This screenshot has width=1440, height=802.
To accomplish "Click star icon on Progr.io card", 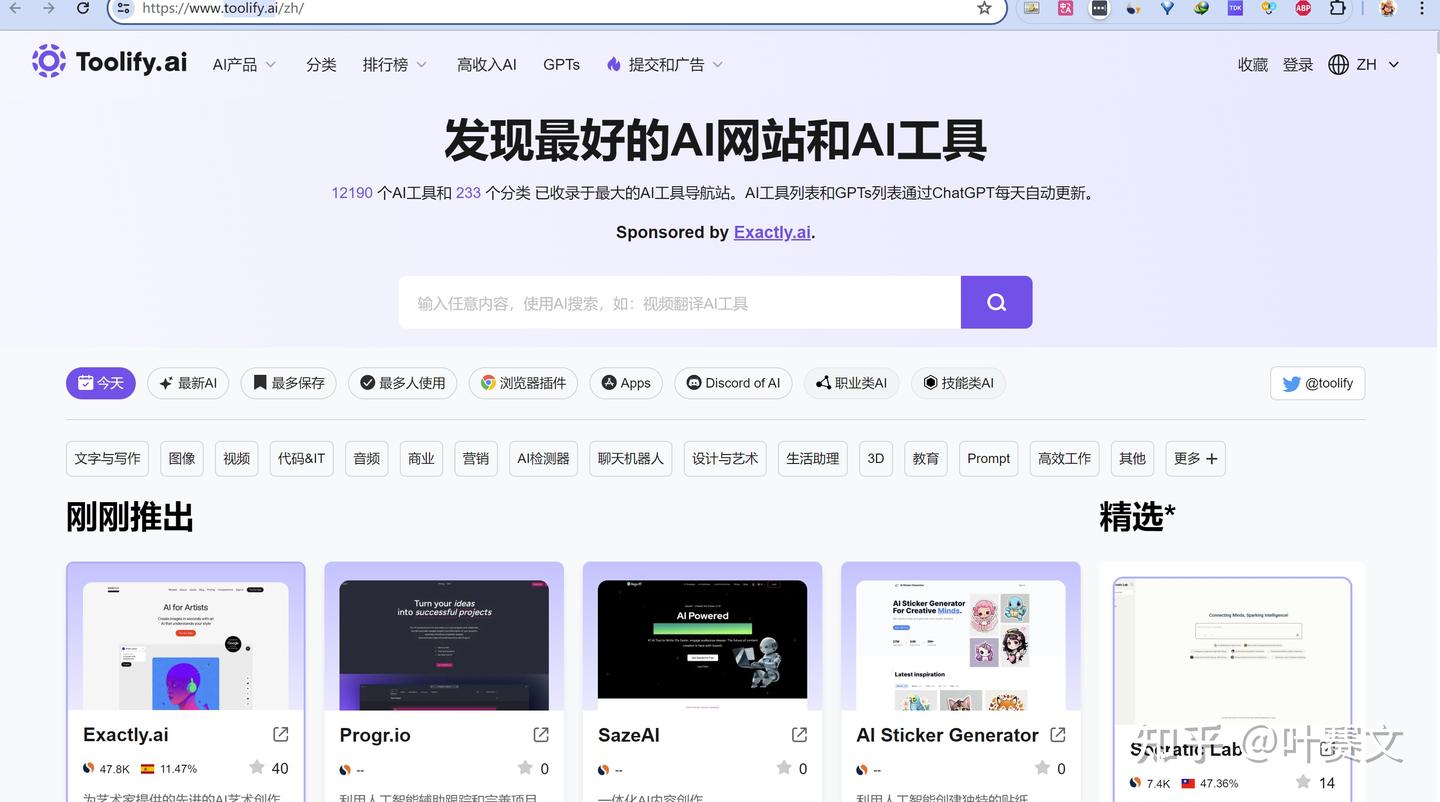I will pos(525,767).
